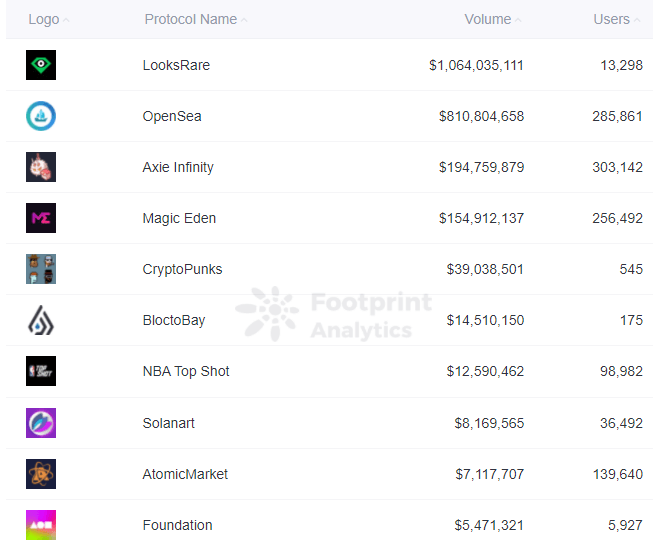
Task: Sort table by Volume column header
Action: 488,19
